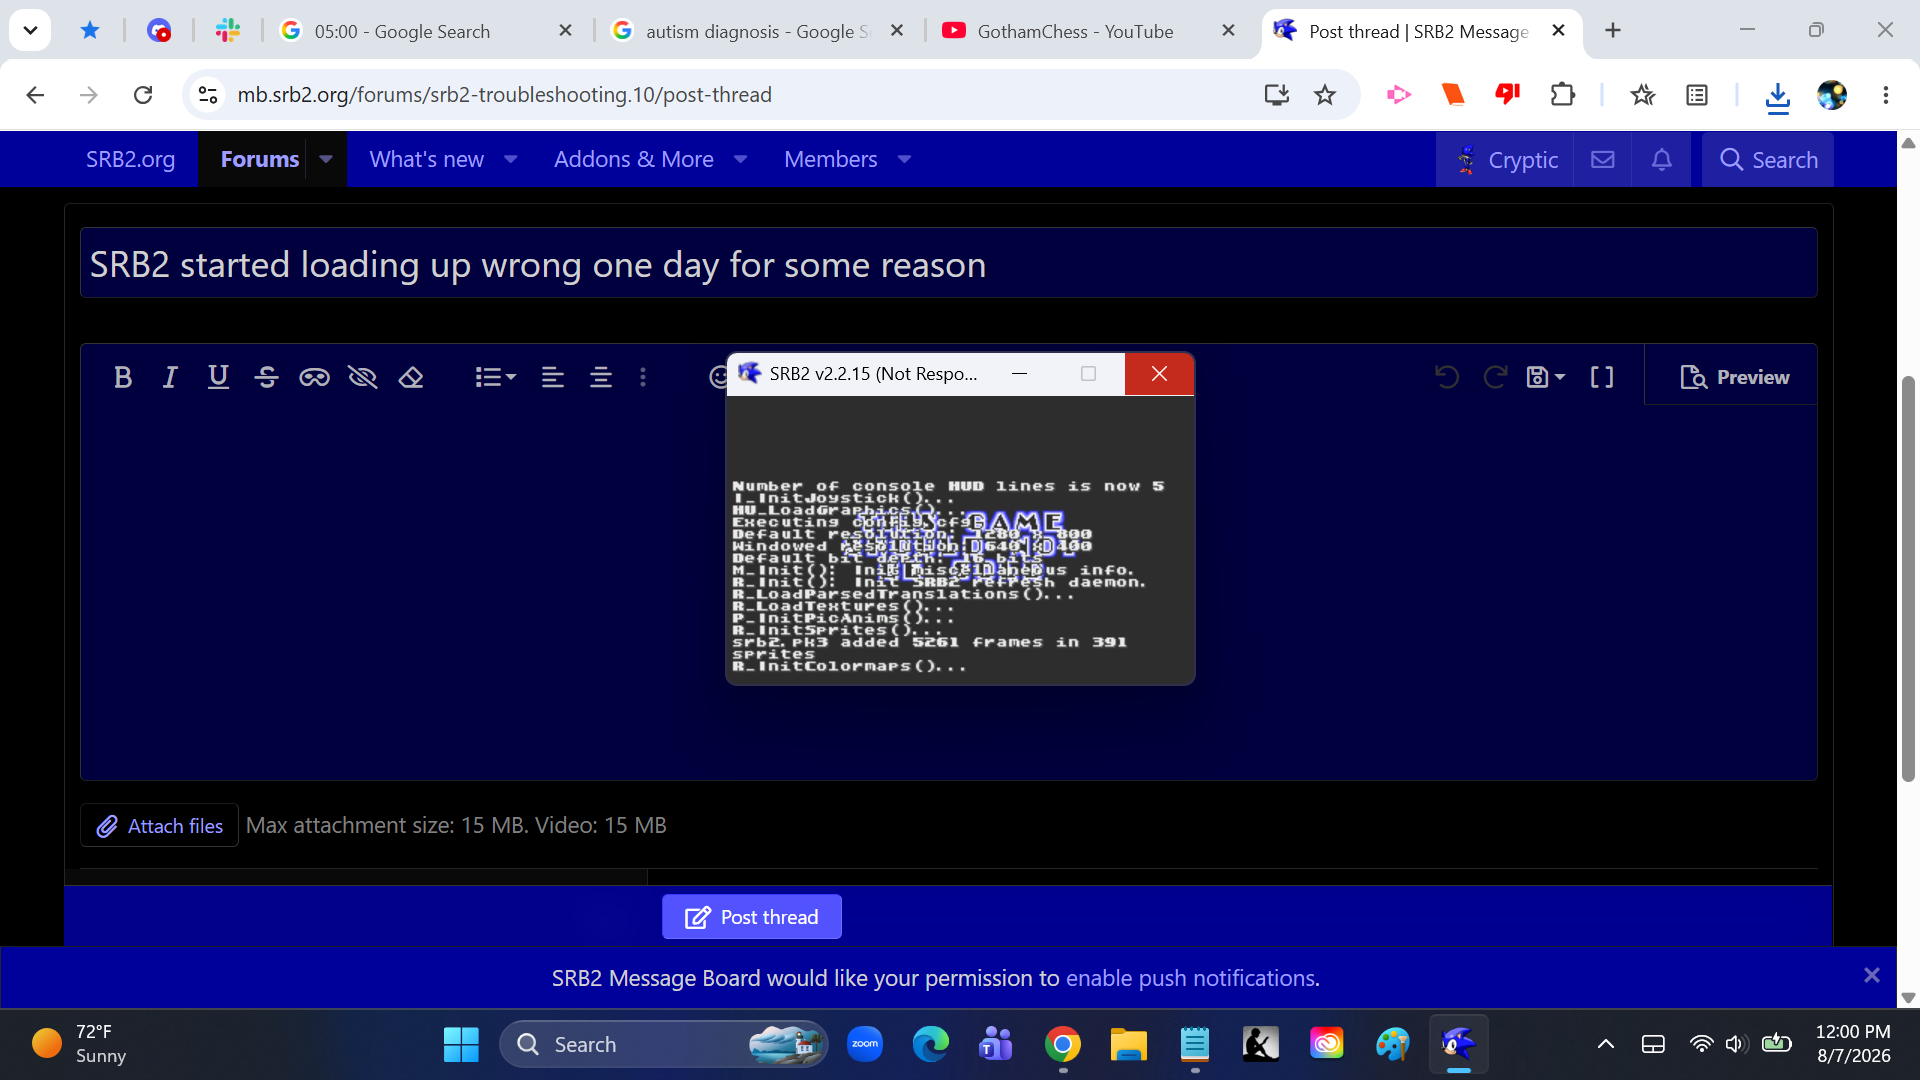Click the install app icon in address bar

coord(1277,95)
